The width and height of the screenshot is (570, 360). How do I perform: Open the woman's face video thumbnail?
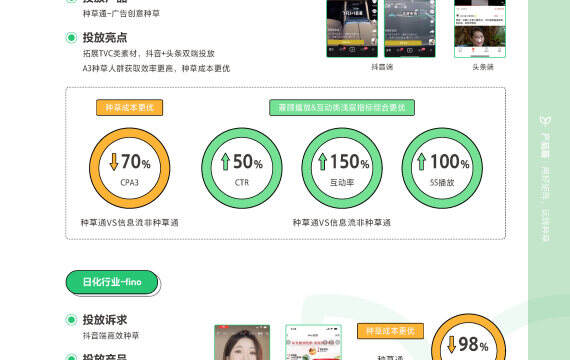point(242,342)
